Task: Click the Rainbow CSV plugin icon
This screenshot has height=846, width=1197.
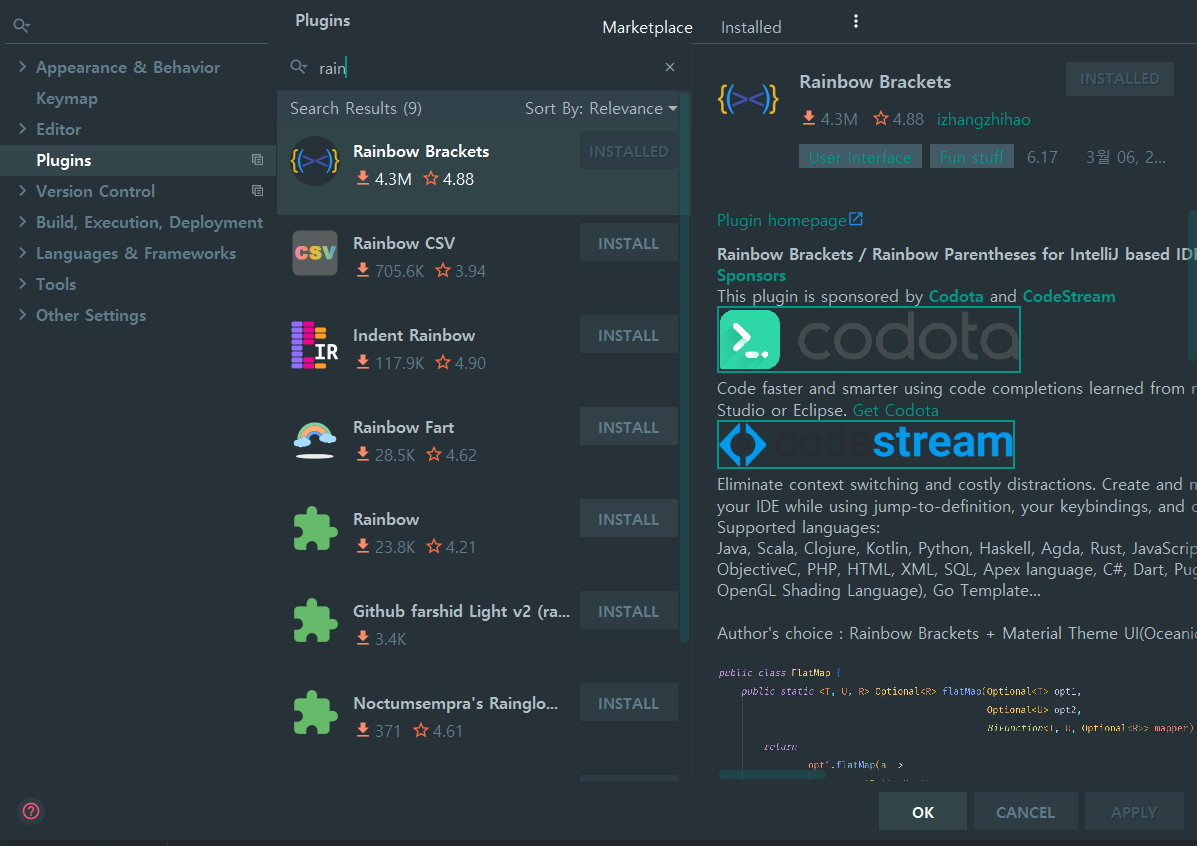Action: (315, 253)
